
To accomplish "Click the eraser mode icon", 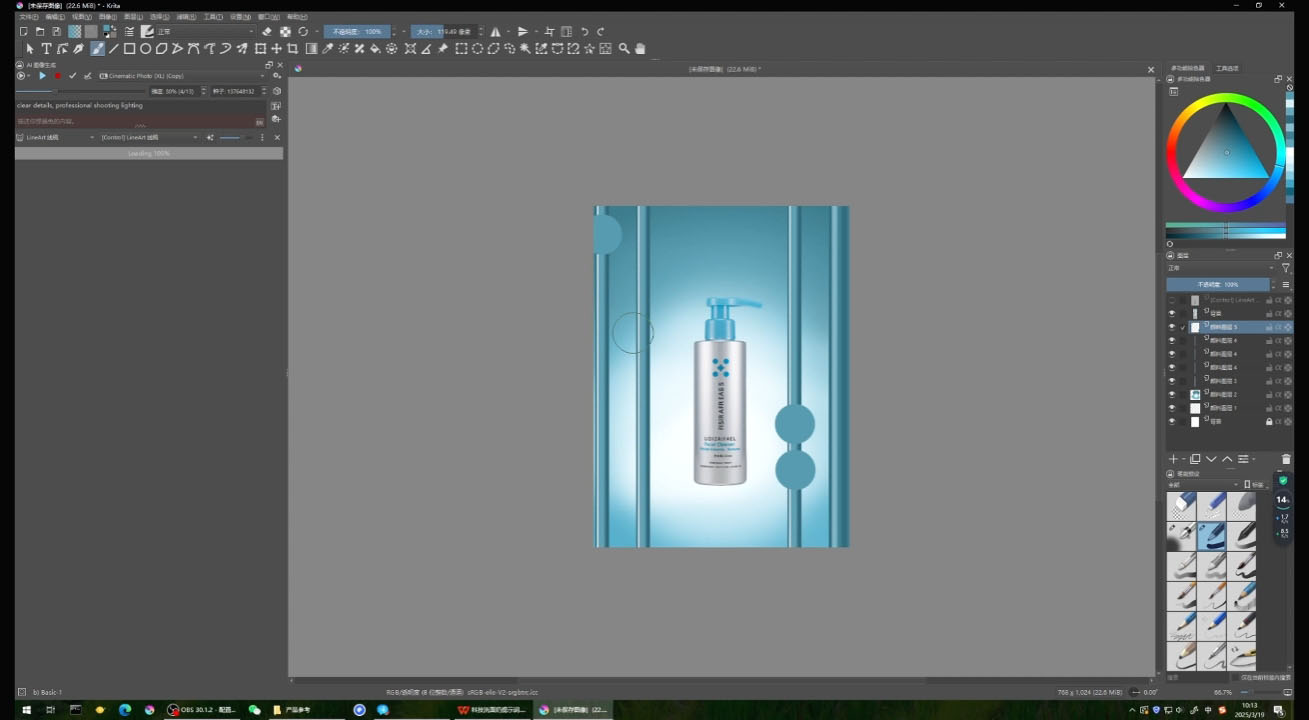I will pyautogui.click(x=266, y=32).
